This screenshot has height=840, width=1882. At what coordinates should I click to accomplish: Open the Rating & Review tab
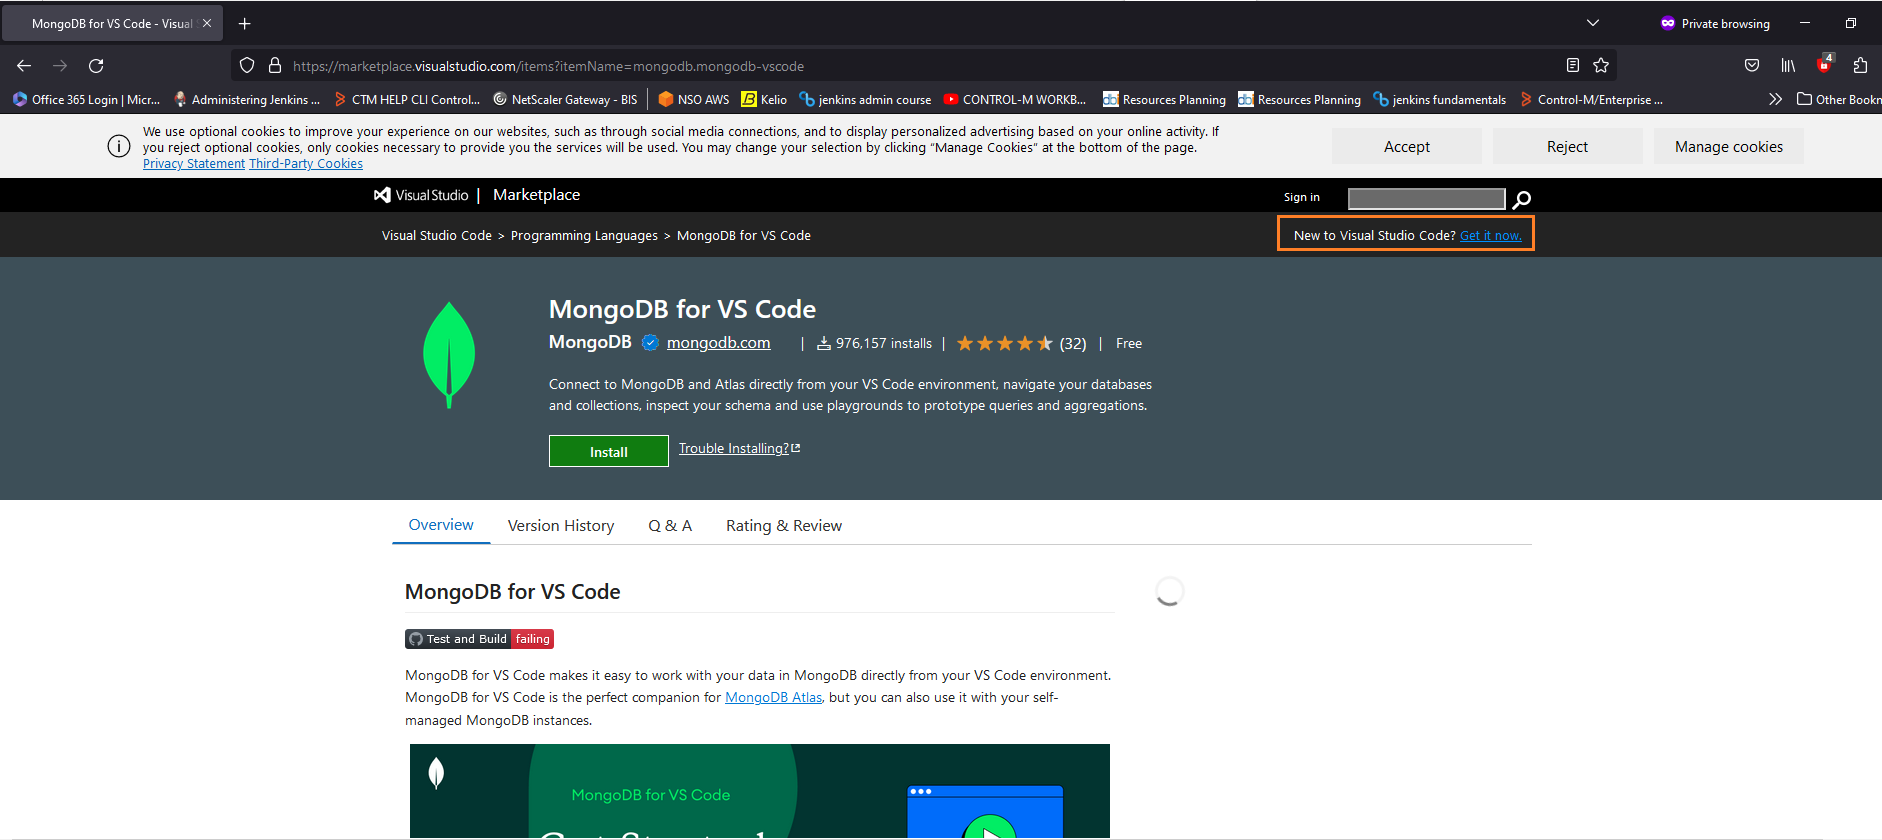click(x=783, y=526)
